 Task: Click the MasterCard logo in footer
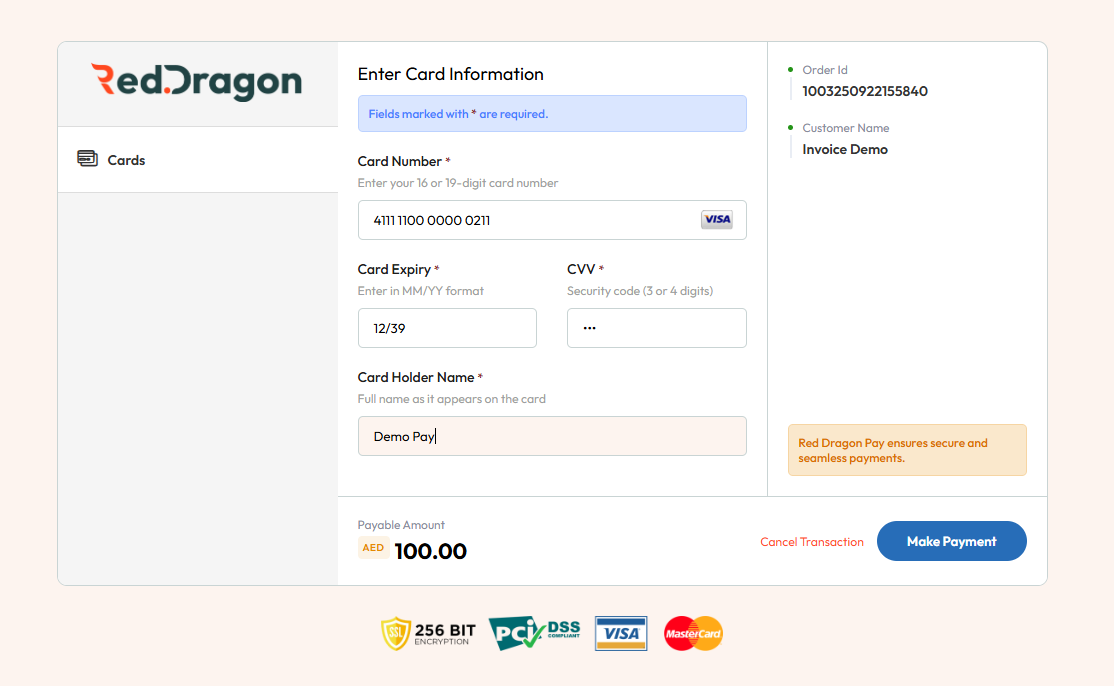[693, 633]
